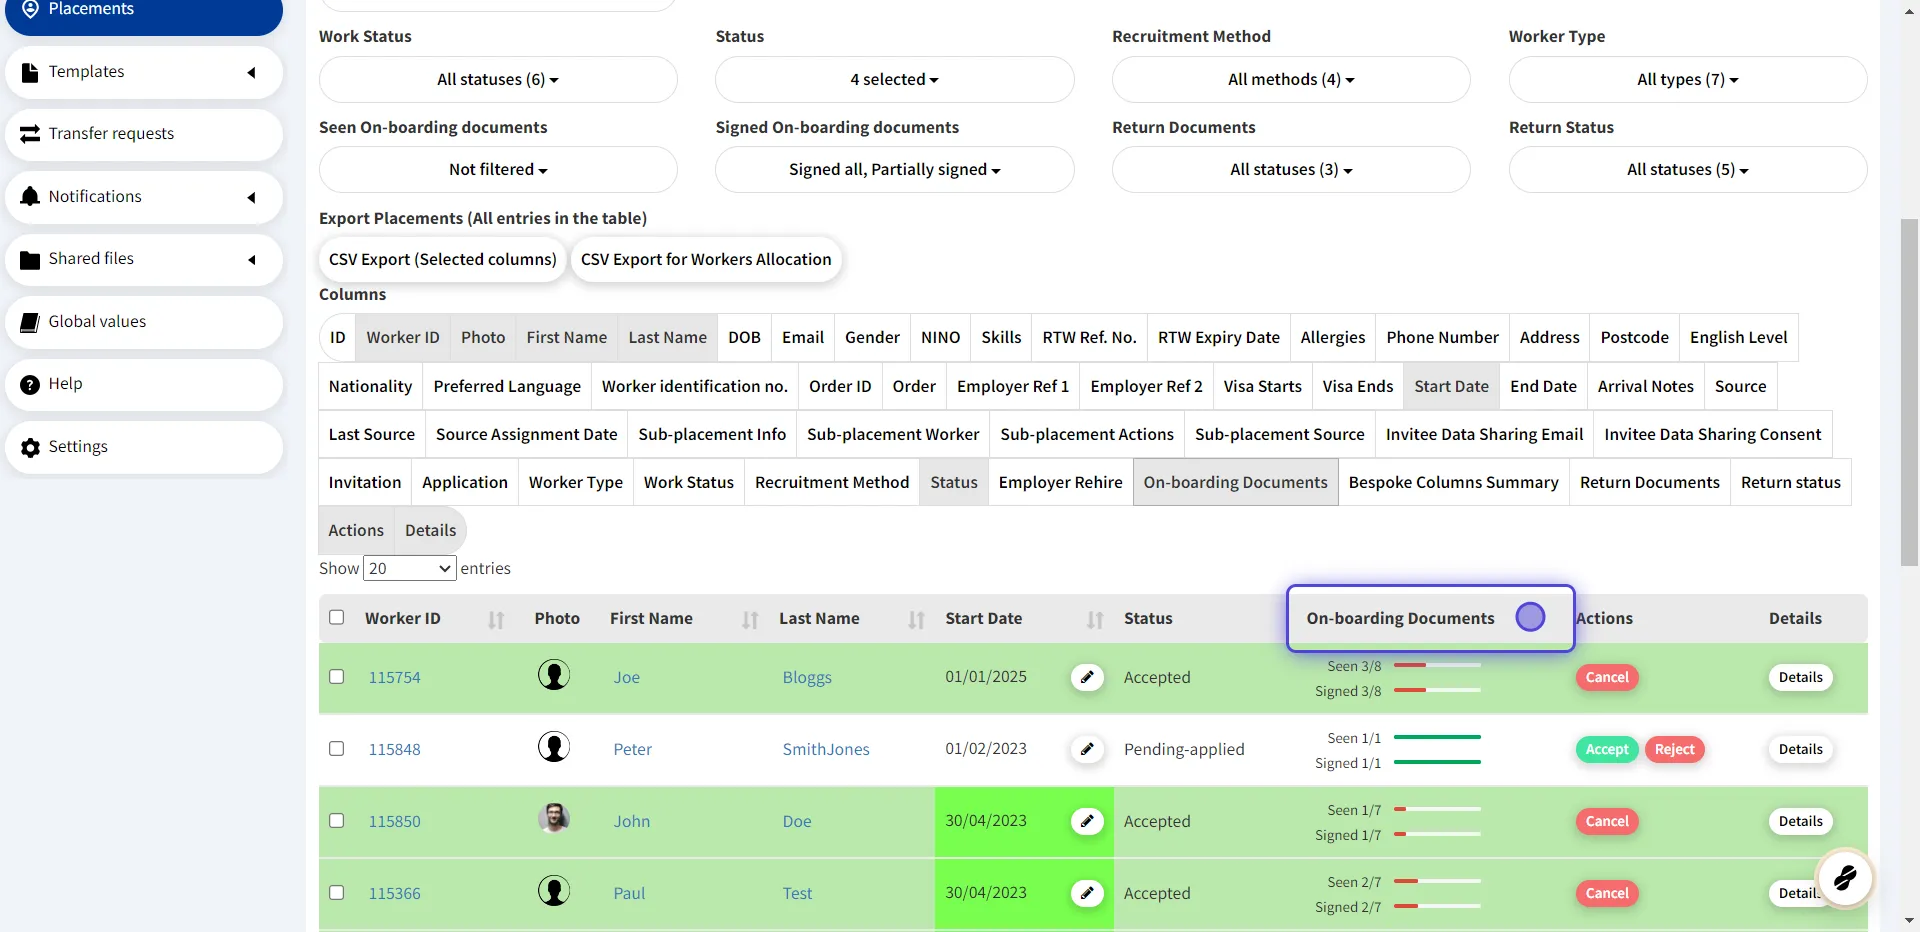Click the Help question mark icon
Screen dimensions: 1920x932
pos(30,384)
